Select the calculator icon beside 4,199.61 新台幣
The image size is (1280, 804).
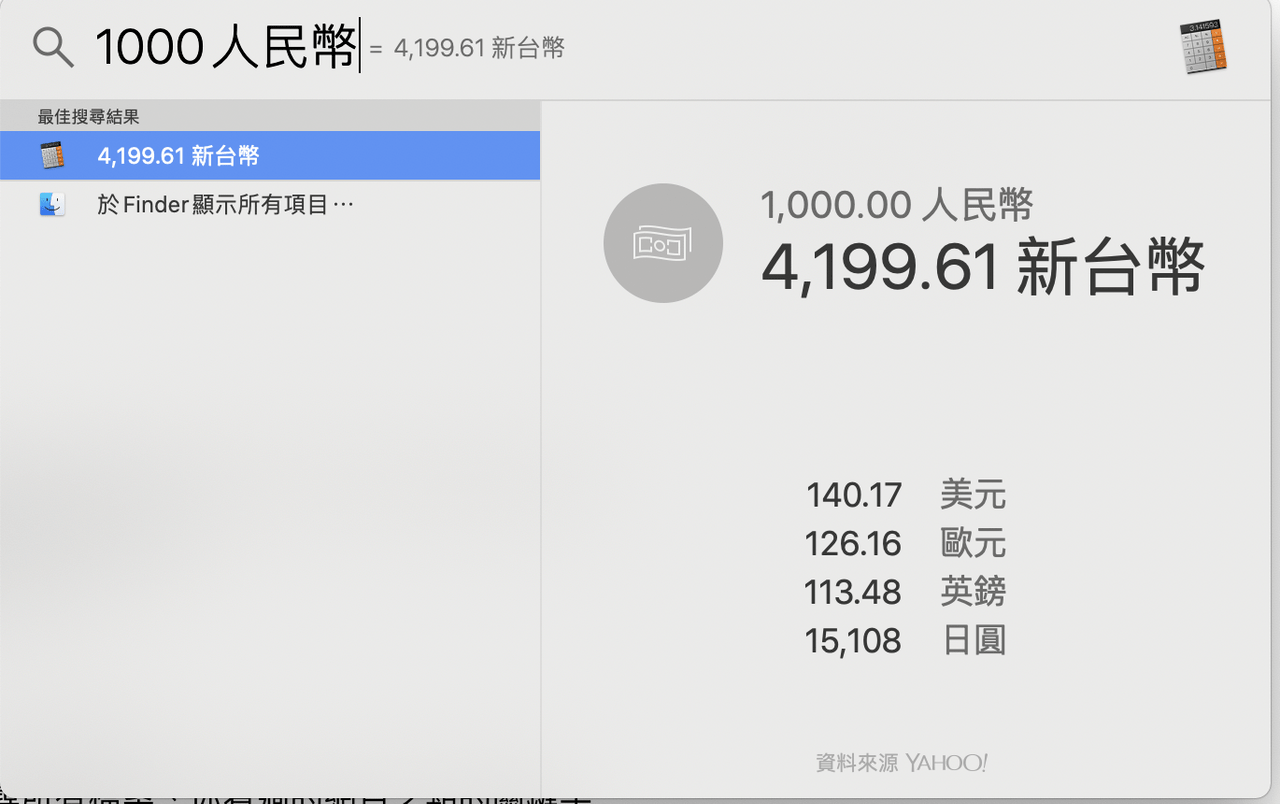click(x=52, y=156)
